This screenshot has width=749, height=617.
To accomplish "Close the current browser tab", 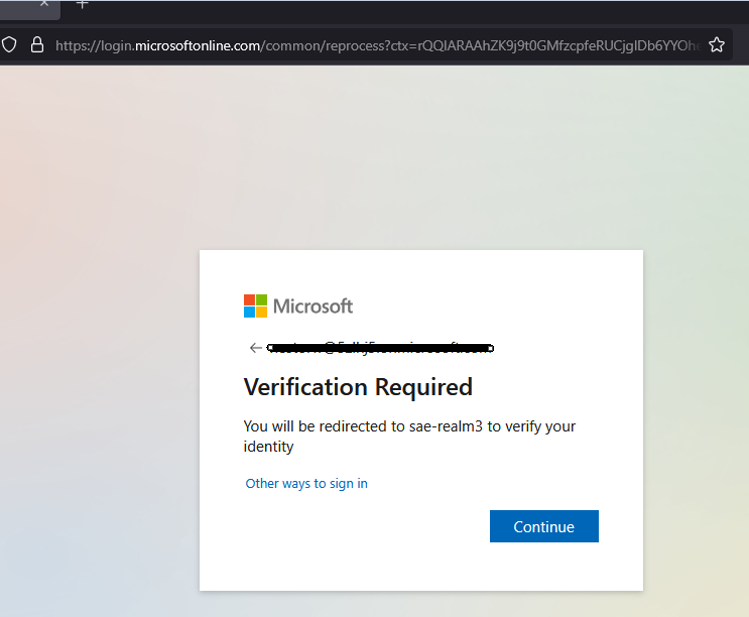I will (44, 4).
